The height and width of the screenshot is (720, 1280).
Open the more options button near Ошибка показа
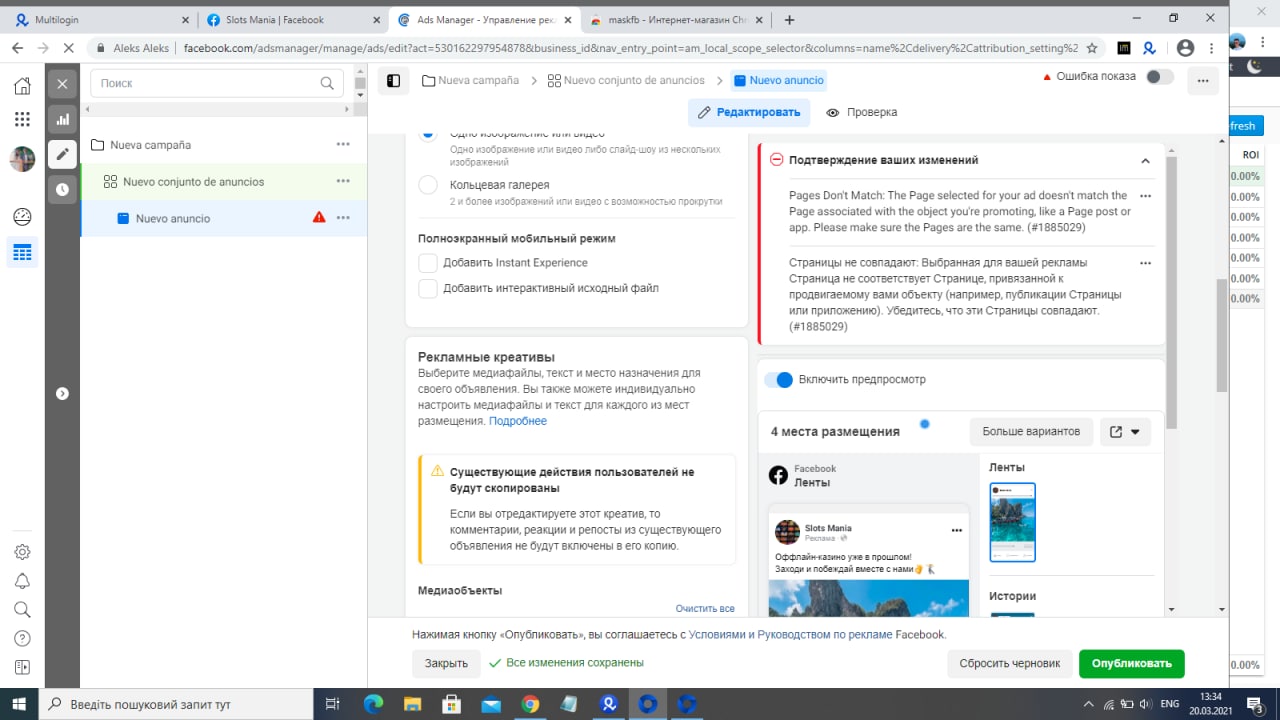point(1202,81)
